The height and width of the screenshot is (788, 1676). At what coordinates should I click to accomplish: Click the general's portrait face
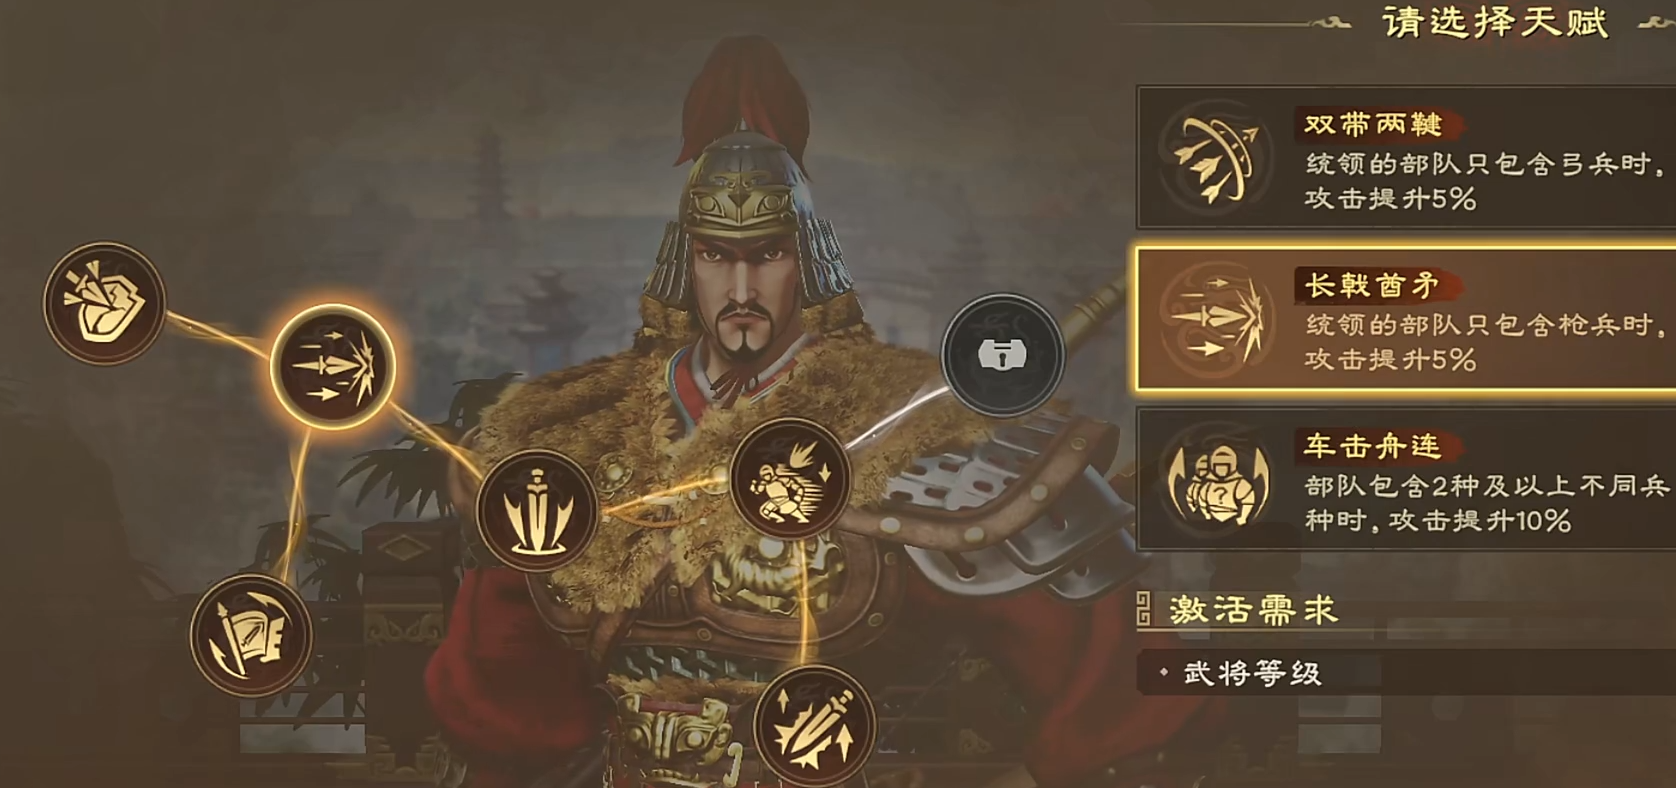point(740,290)
